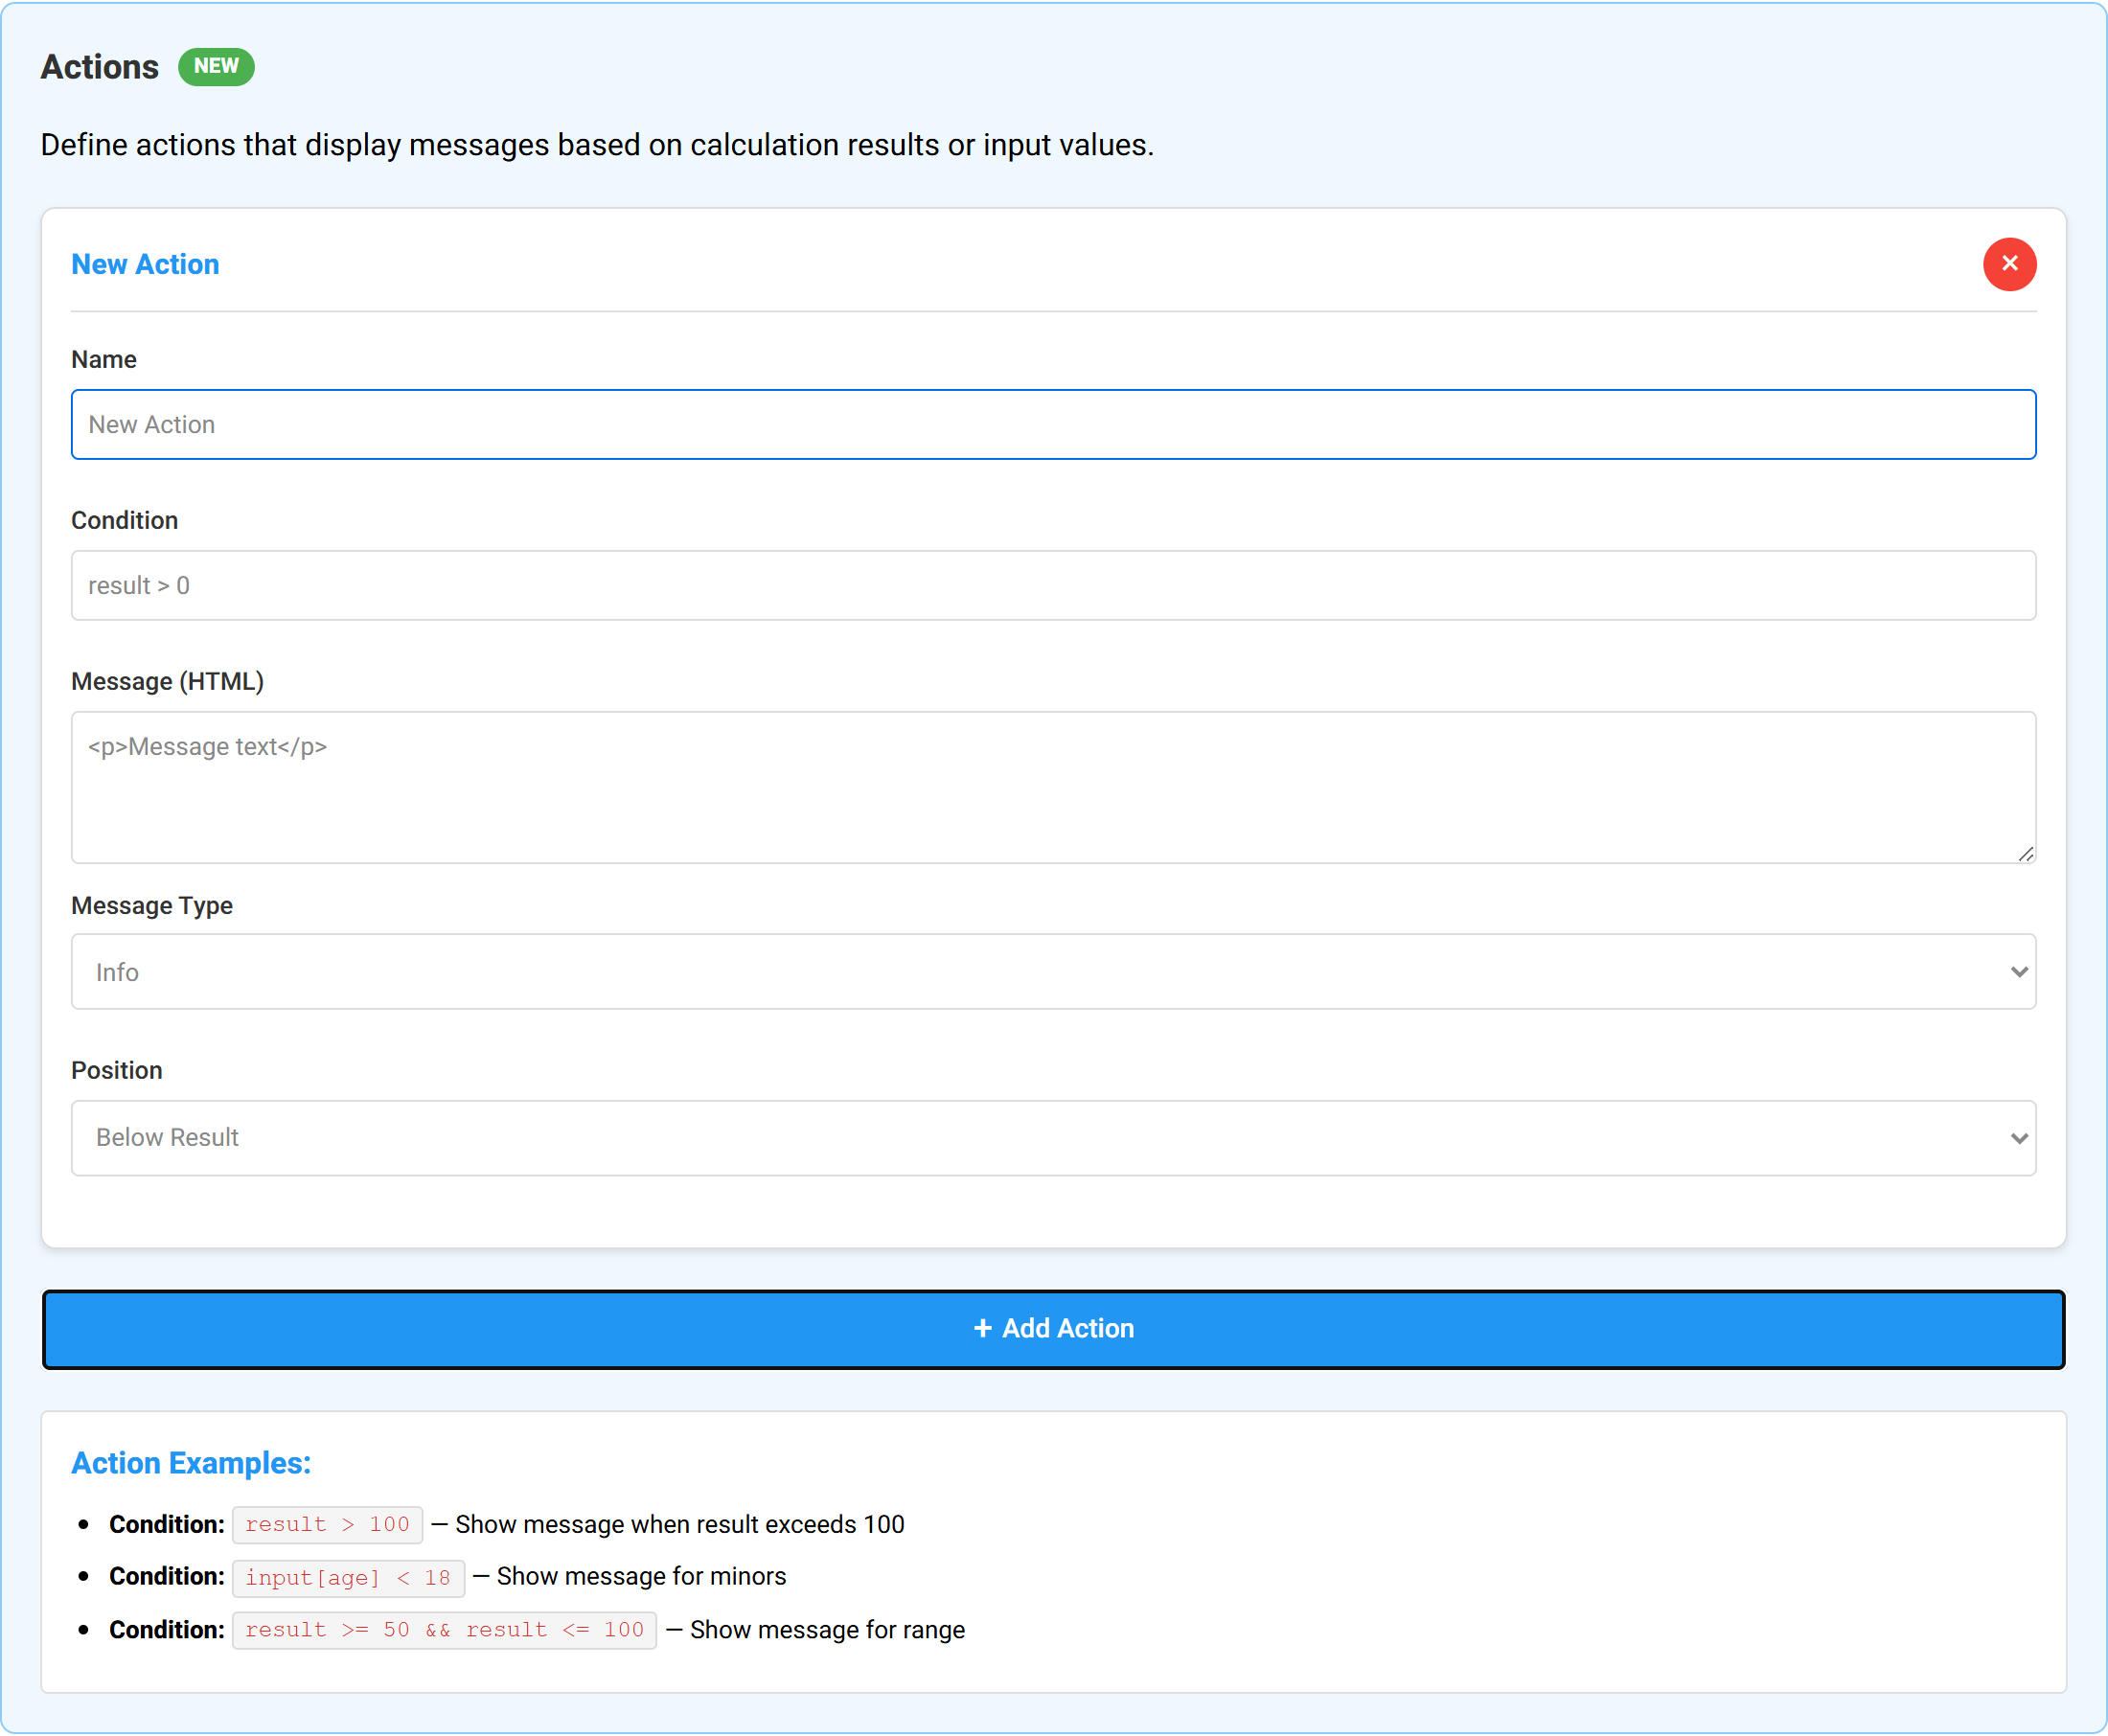Click the code example result >= 50 && result <= 100
Viewport: 2108px width, 1736px height.
(x=444, y=1631)
